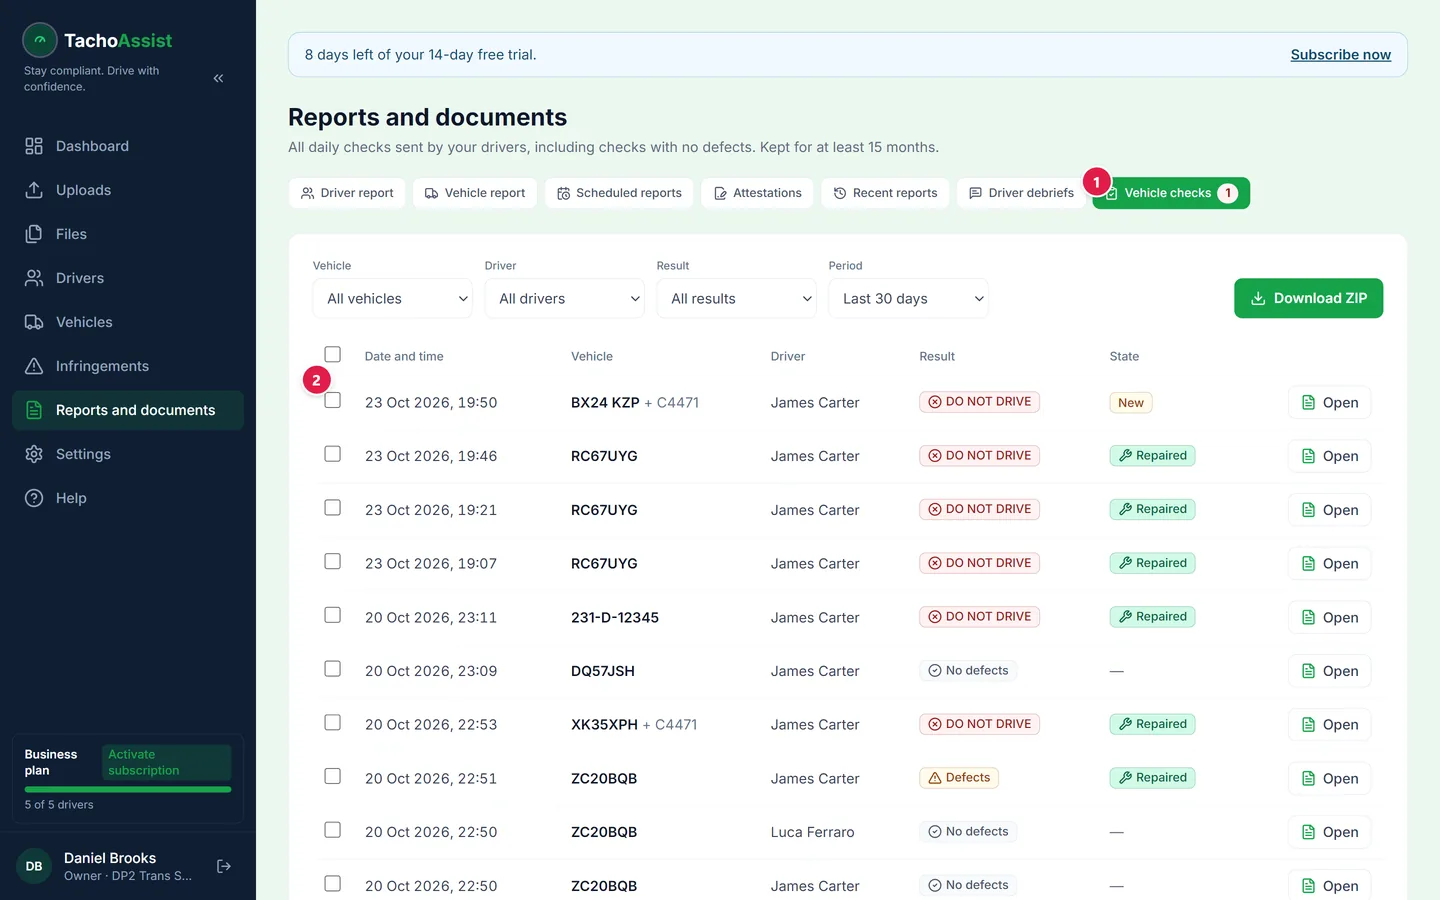Tick the checkbox for 20 Oct 2026, 23:11
The width and height of the screenshot is (1440, 900).
coord(333,615)
